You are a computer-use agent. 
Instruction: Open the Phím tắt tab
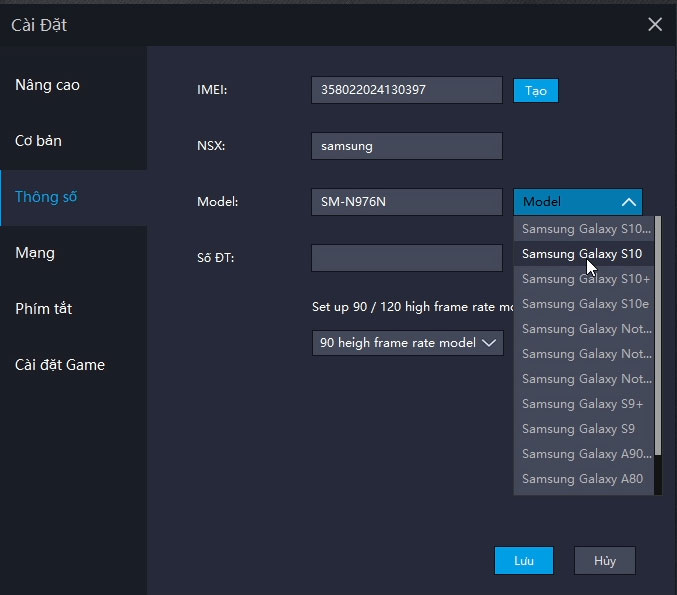point(44,309)
